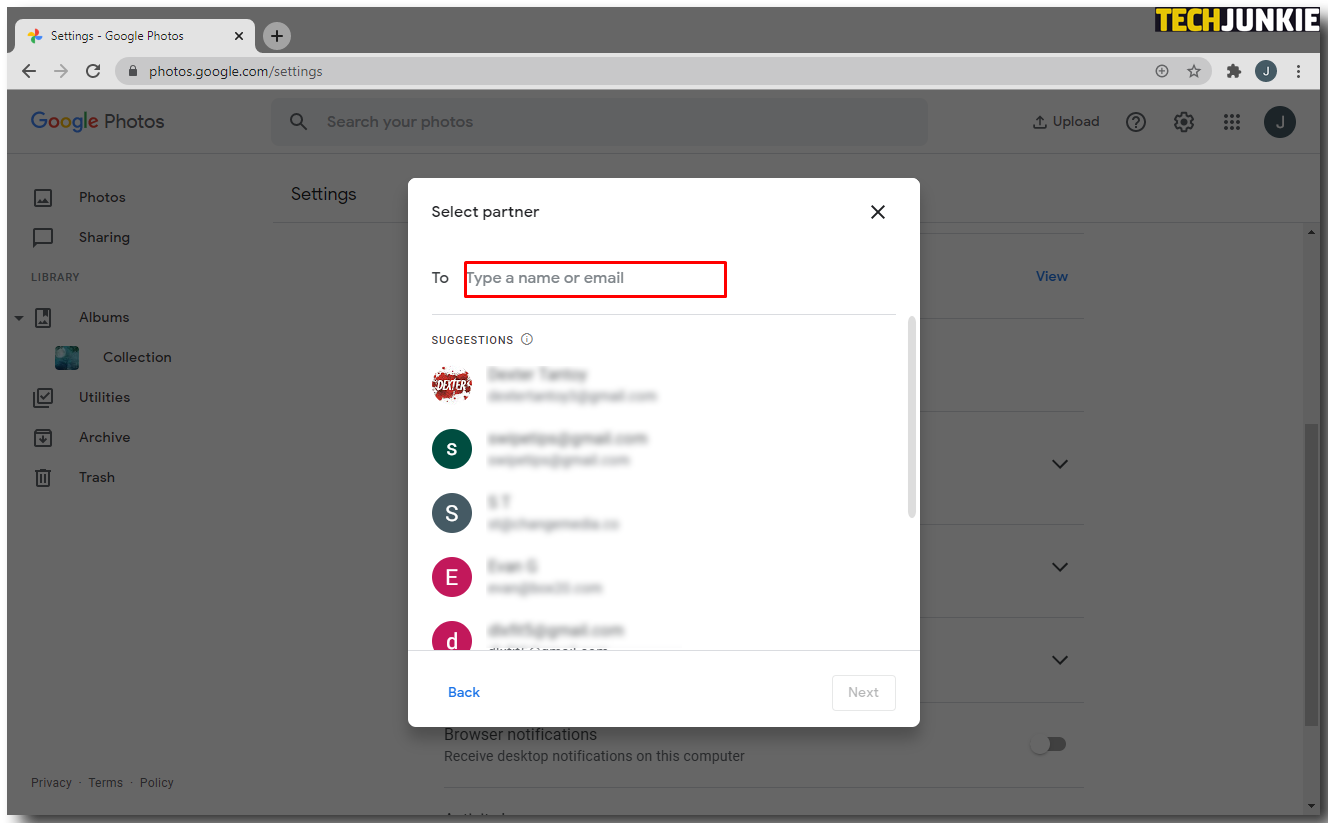Select the Dexter avatar suggestion
Image resolution: width=1328 pixels, height=823 pixels.
[x=452, y=384]
